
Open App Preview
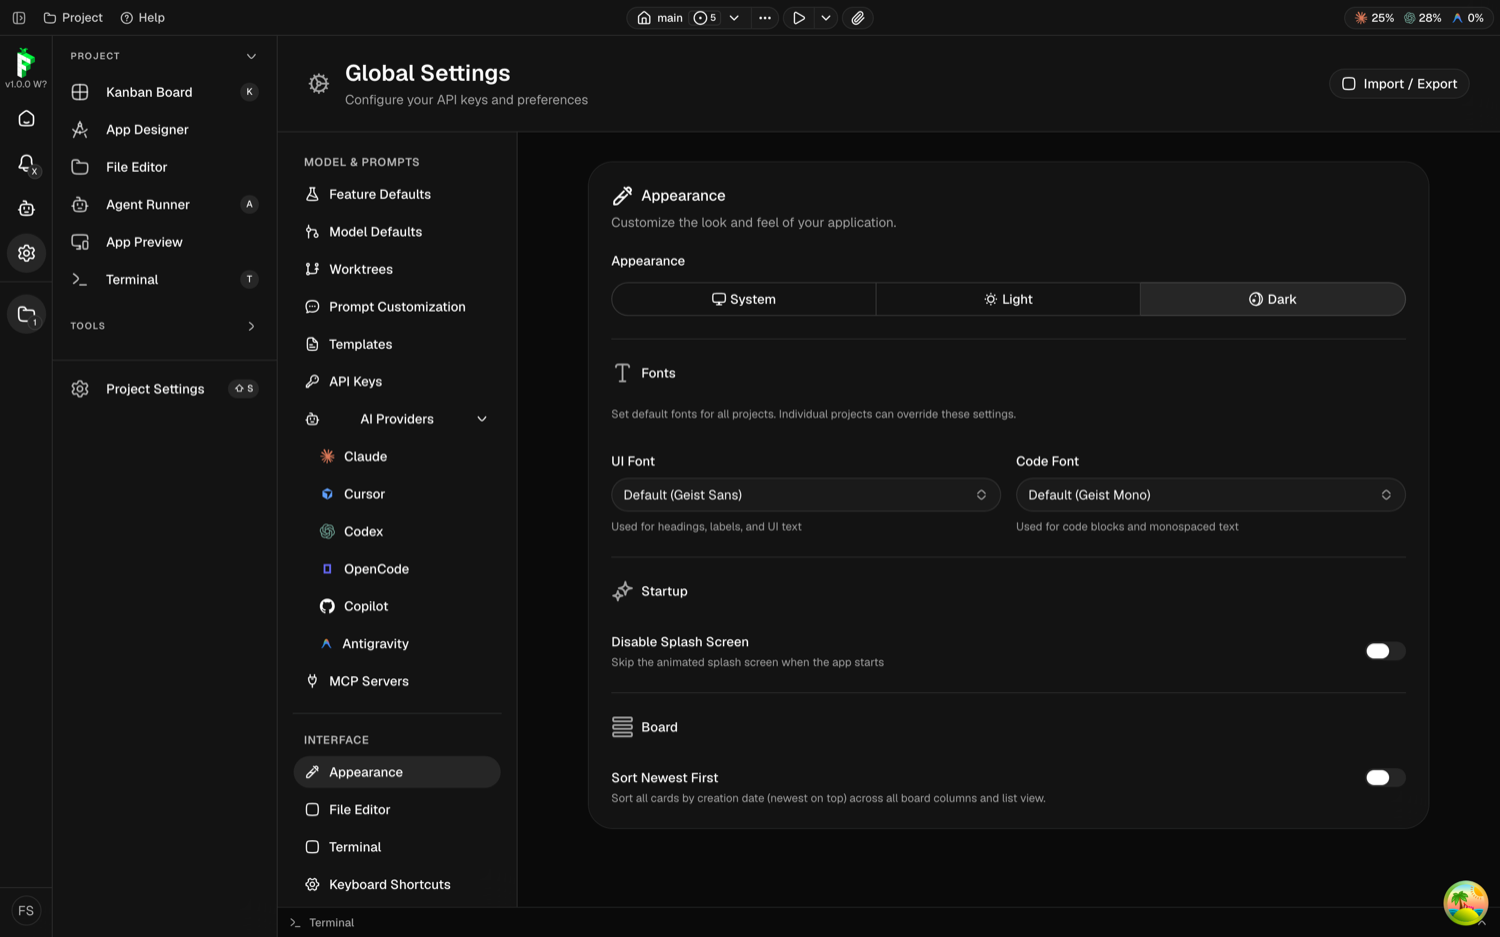click(164, 242)
